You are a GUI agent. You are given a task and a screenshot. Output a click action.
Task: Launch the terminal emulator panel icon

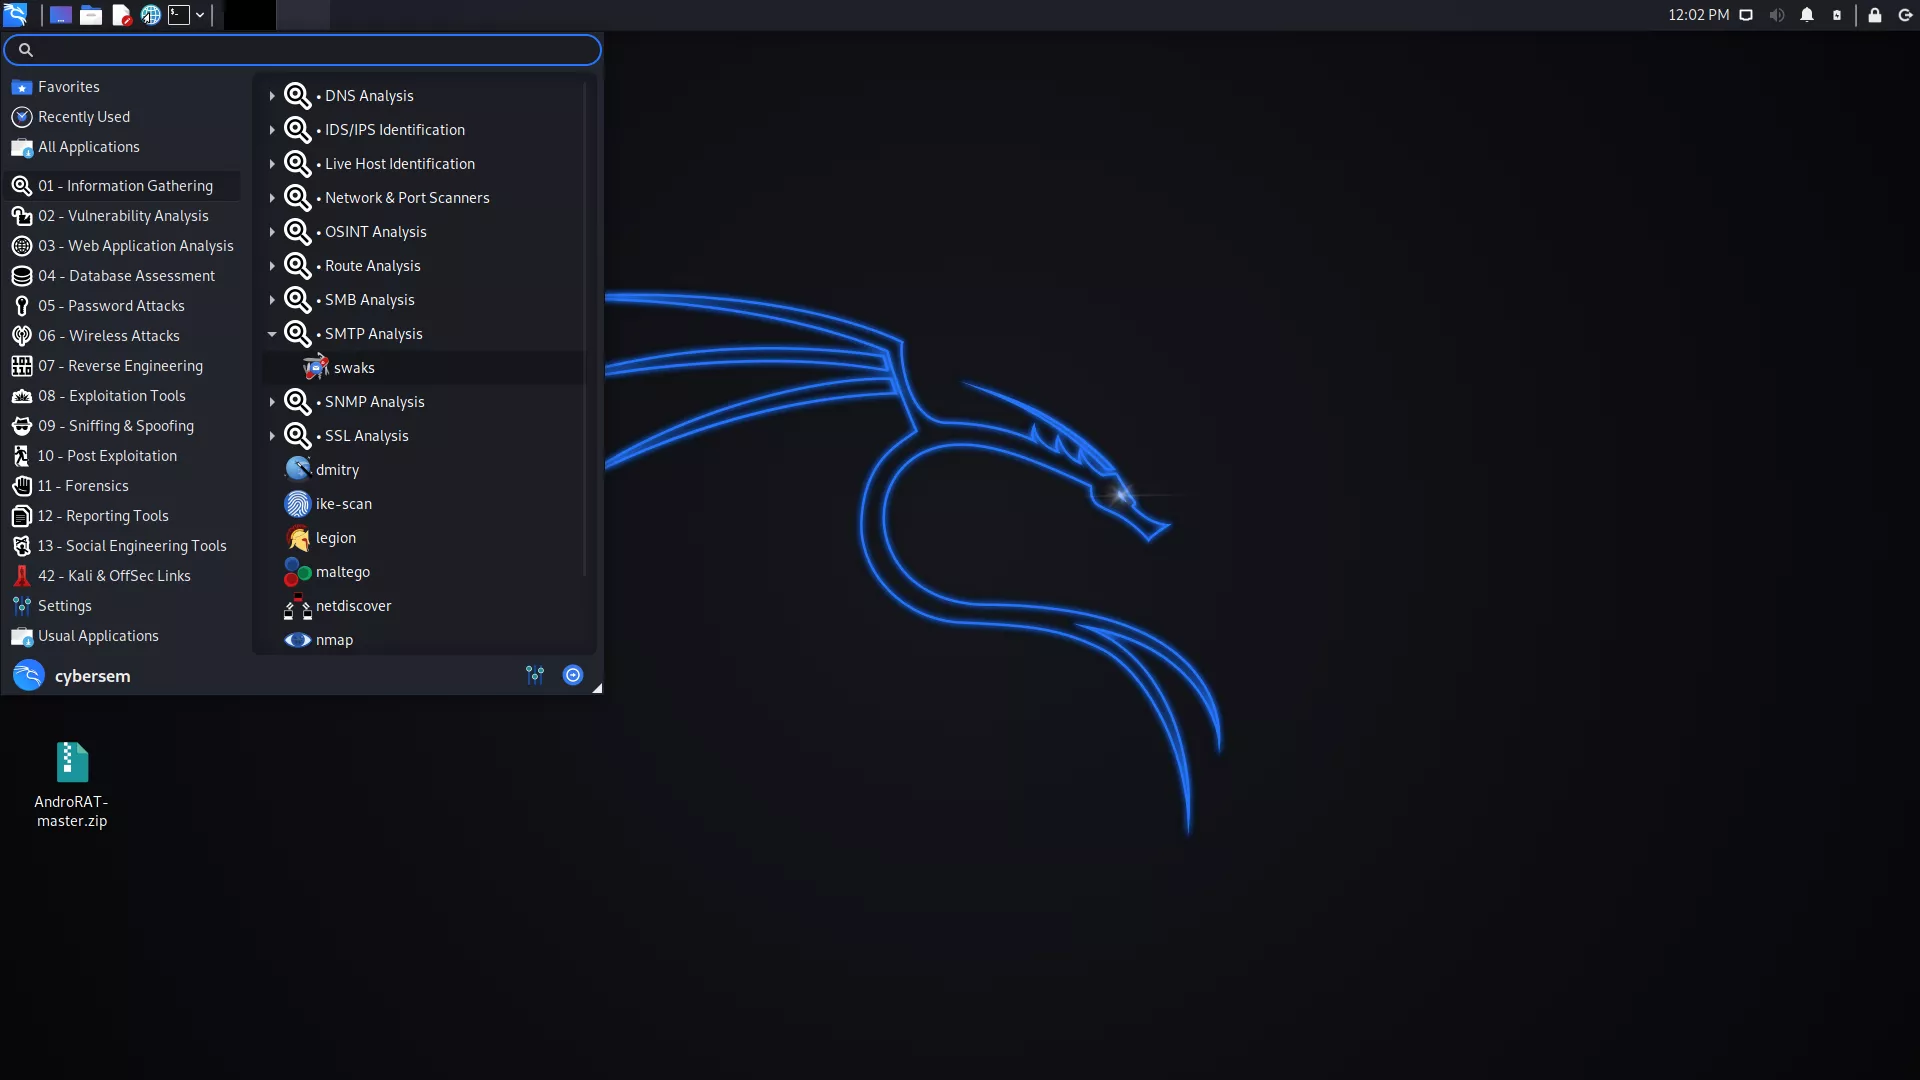[x=179, y=15]
